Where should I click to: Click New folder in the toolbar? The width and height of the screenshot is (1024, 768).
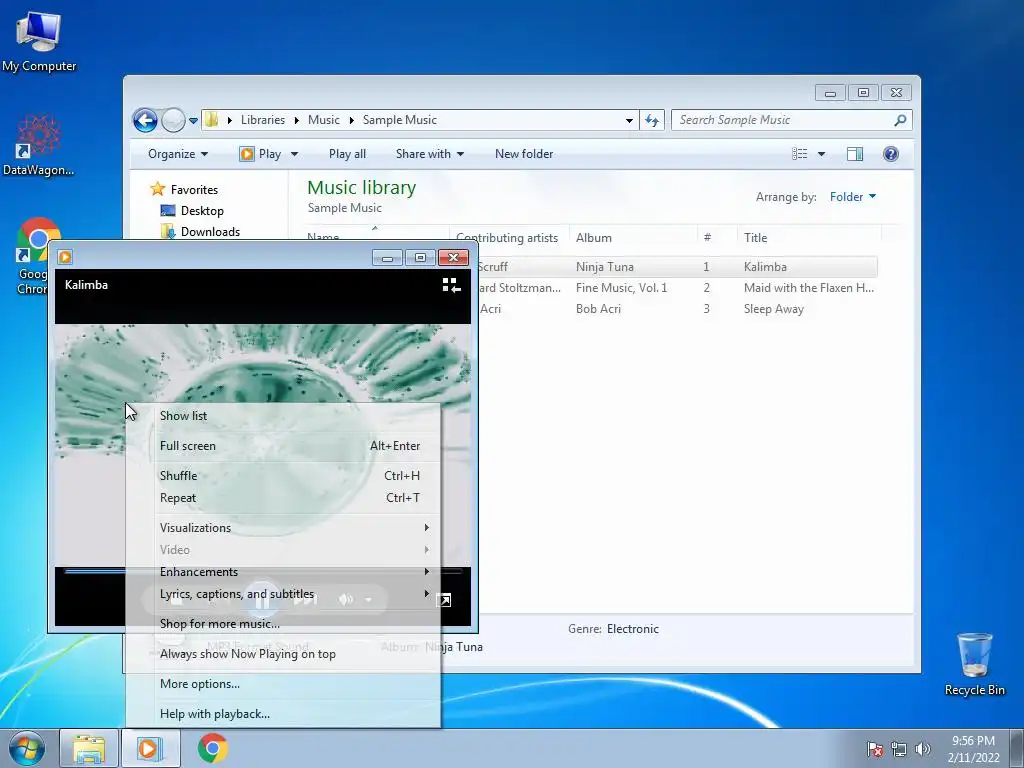click(x=524, y=154)
